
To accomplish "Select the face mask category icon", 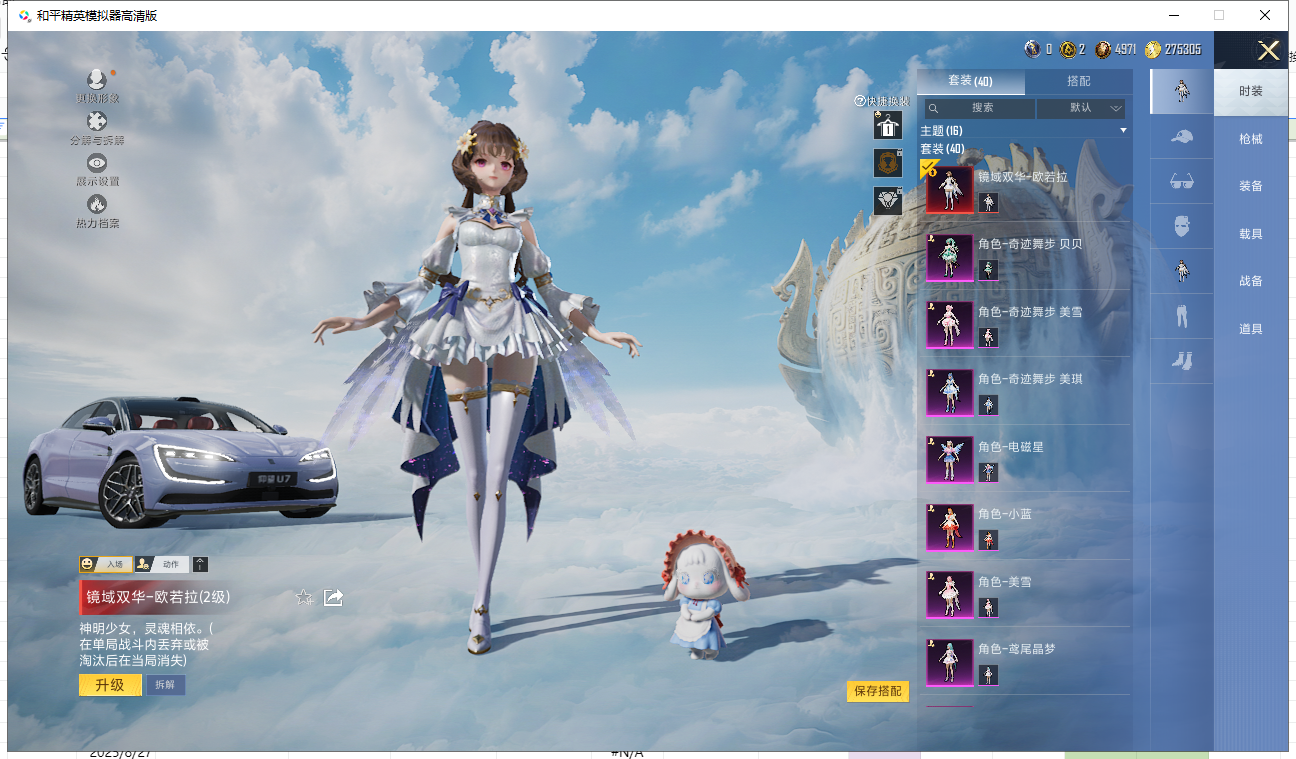I will click(x=1181, y=227).
